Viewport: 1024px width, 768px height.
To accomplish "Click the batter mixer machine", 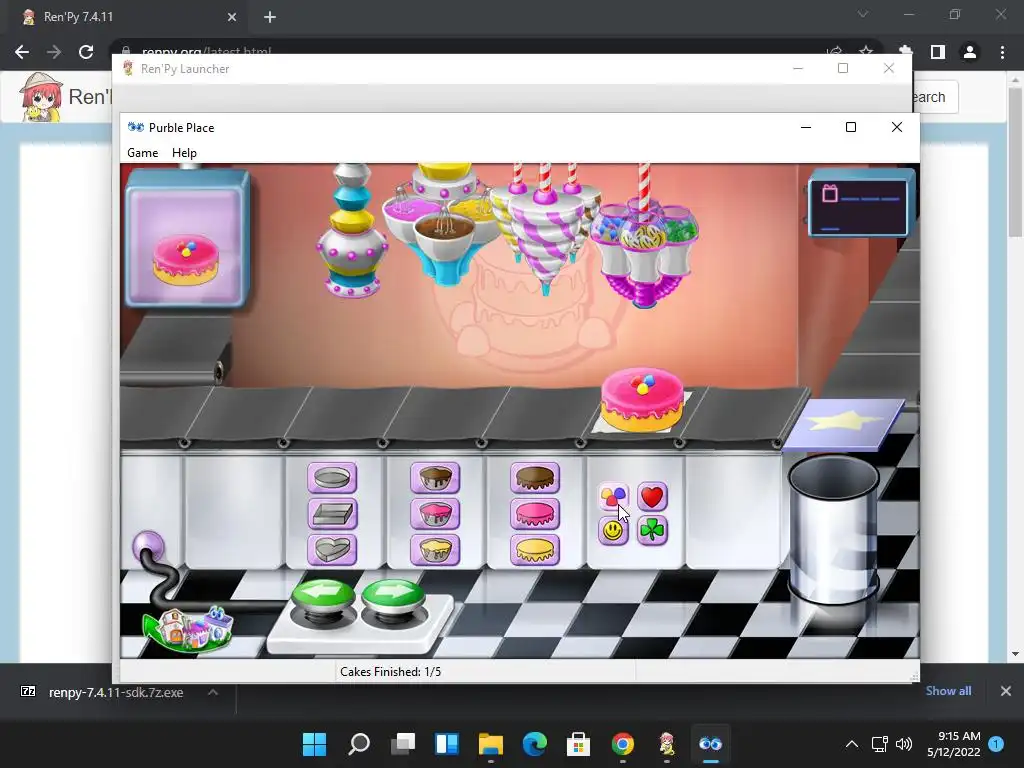I will (x=445, y=224).
